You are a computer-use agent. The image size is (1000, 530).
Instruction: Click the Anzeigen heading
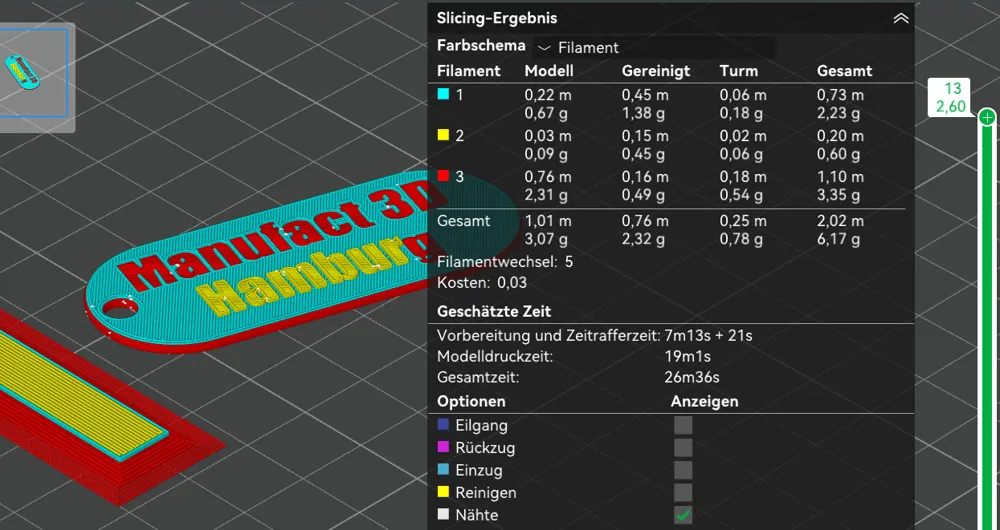click(x=704, y=401)
